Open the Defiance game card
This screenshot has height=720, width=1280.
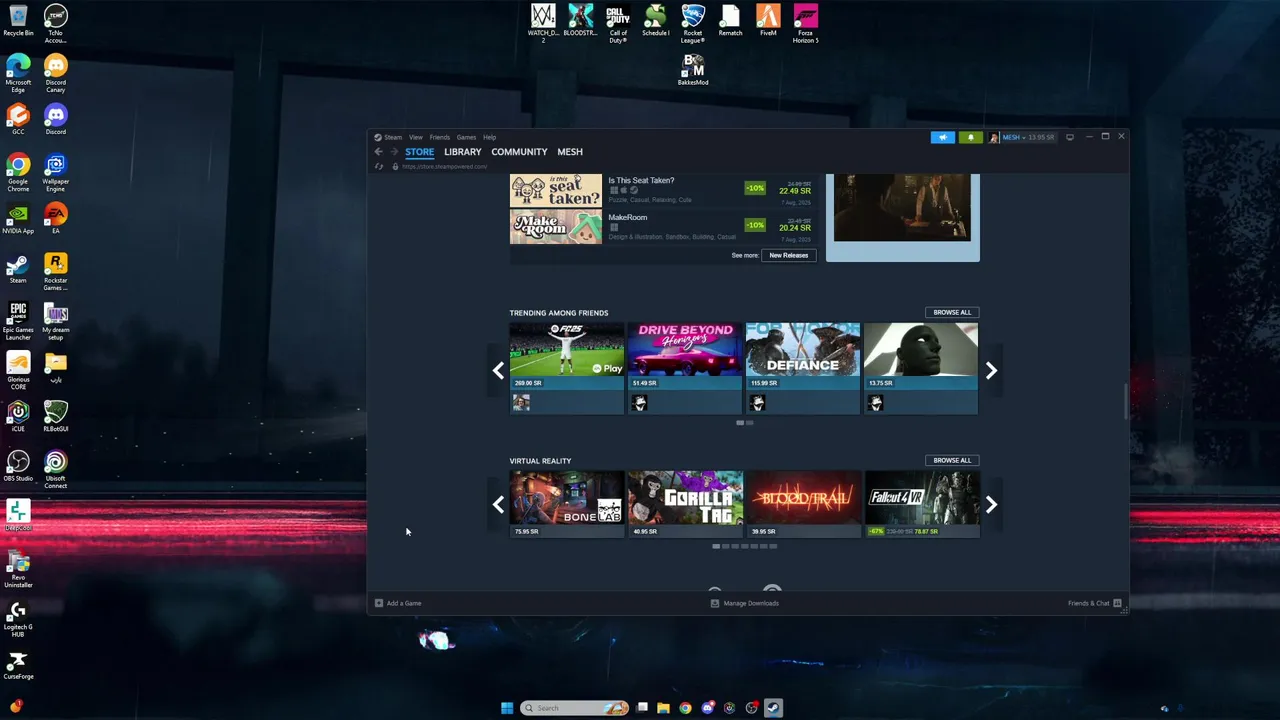coord(802,368)
